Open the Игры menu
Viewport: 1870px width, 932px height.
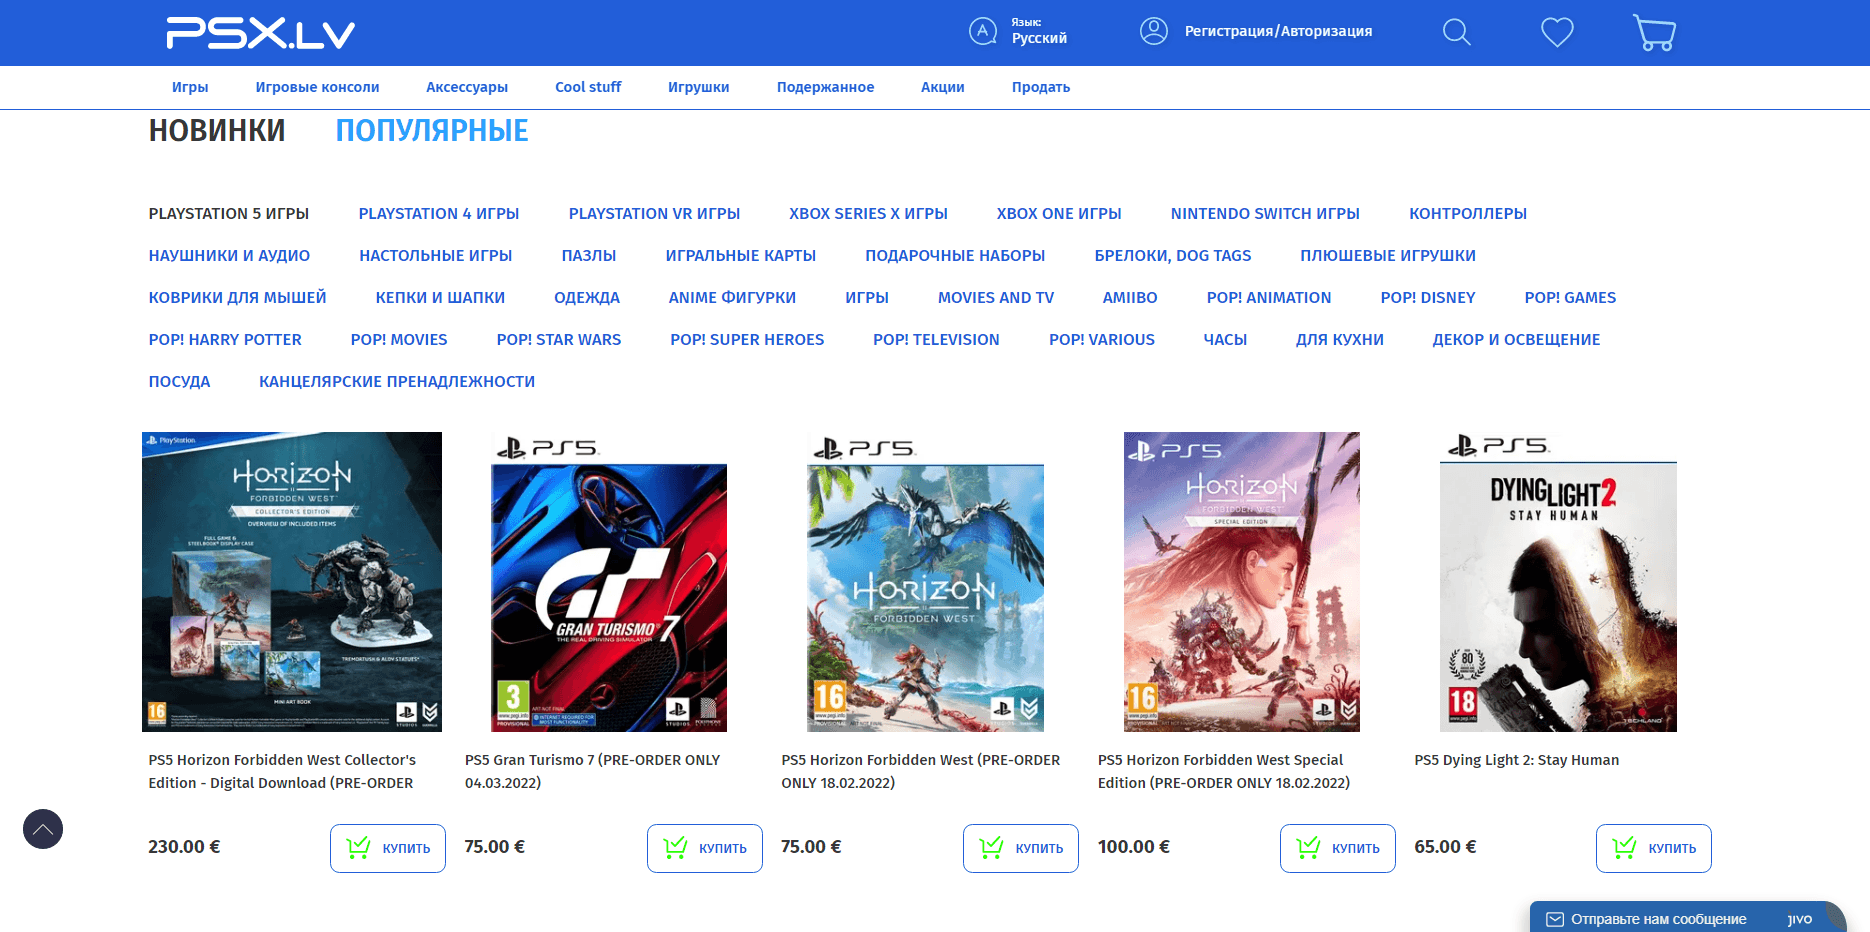pyautogui.click(x=190, y=87)
